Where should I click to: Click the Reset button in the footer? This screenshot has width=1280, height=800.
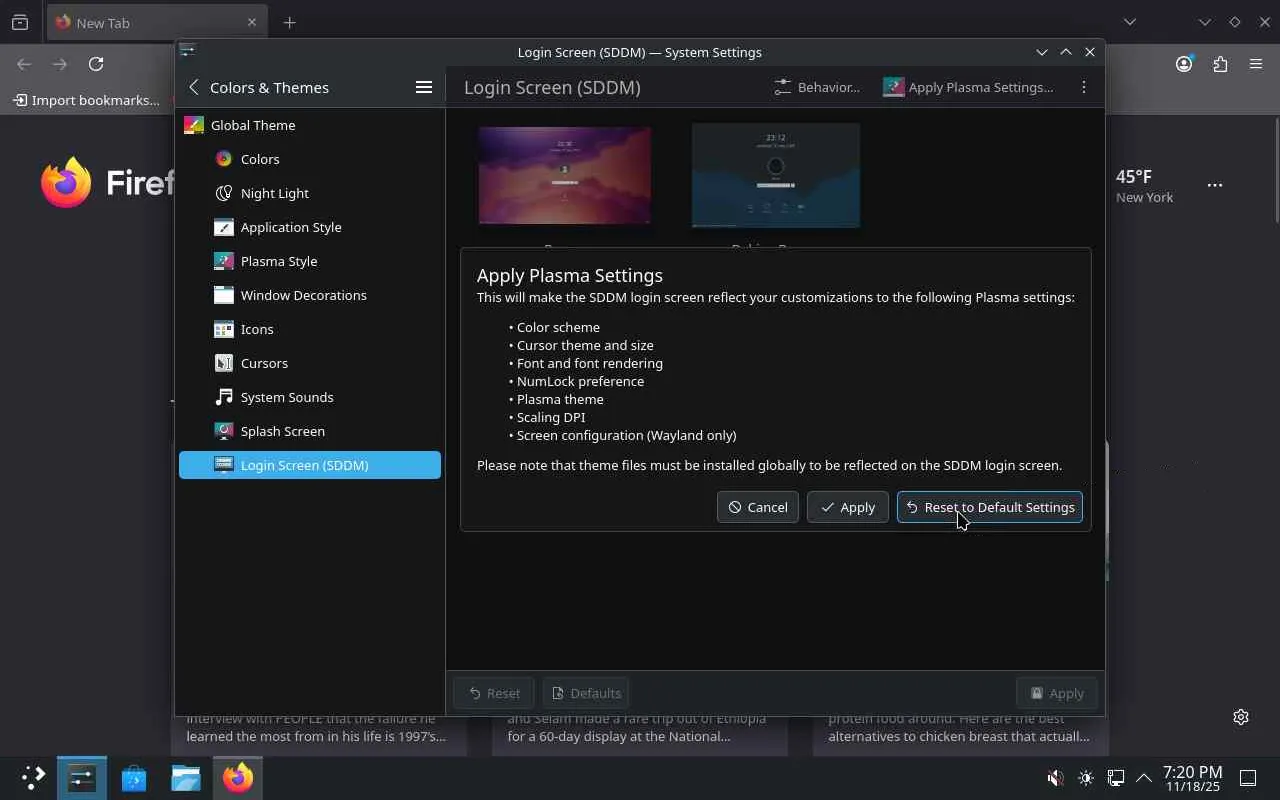point(494,693)
